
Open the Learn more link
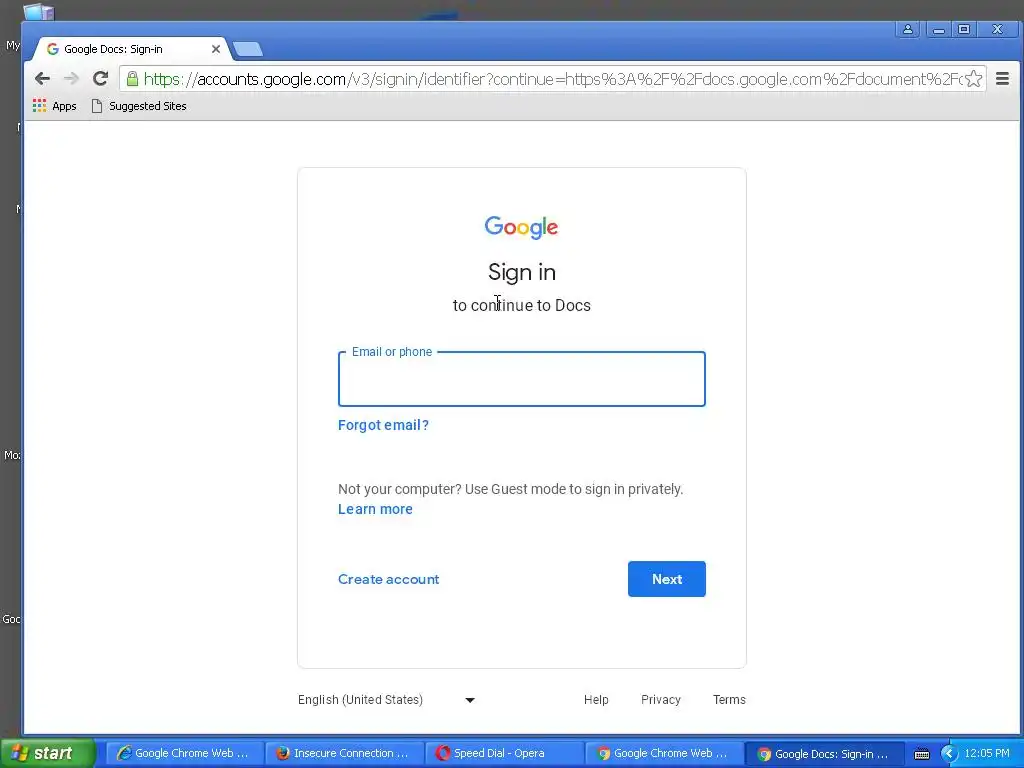click(376, 509)
